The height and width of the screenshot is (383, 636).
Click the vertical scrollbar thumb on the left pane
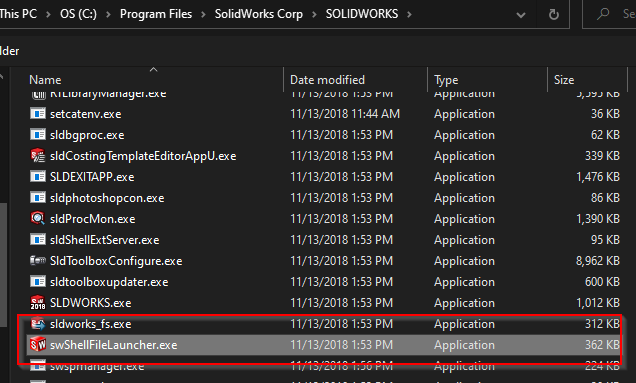coord(3,265)
